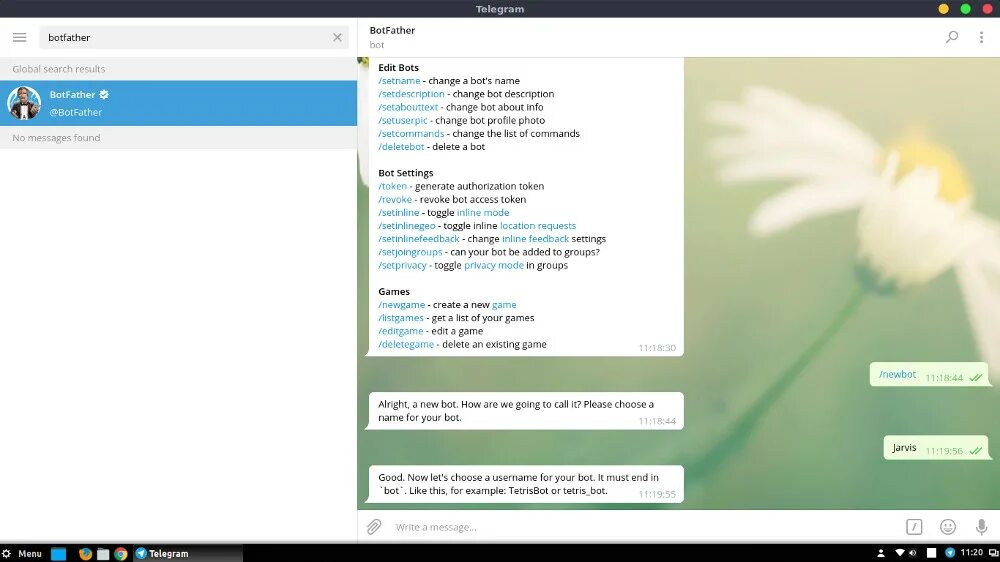Select the BotFather search result
Screen dimensions: 1000x562
(x=179, y=103)
